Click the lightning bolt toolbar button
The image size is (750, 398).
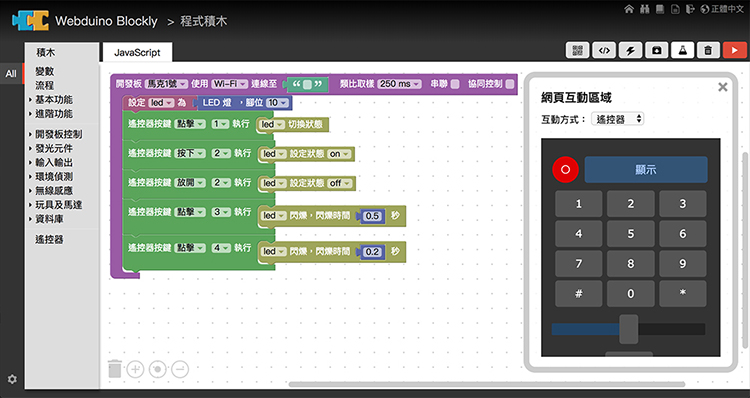[630, 50]
